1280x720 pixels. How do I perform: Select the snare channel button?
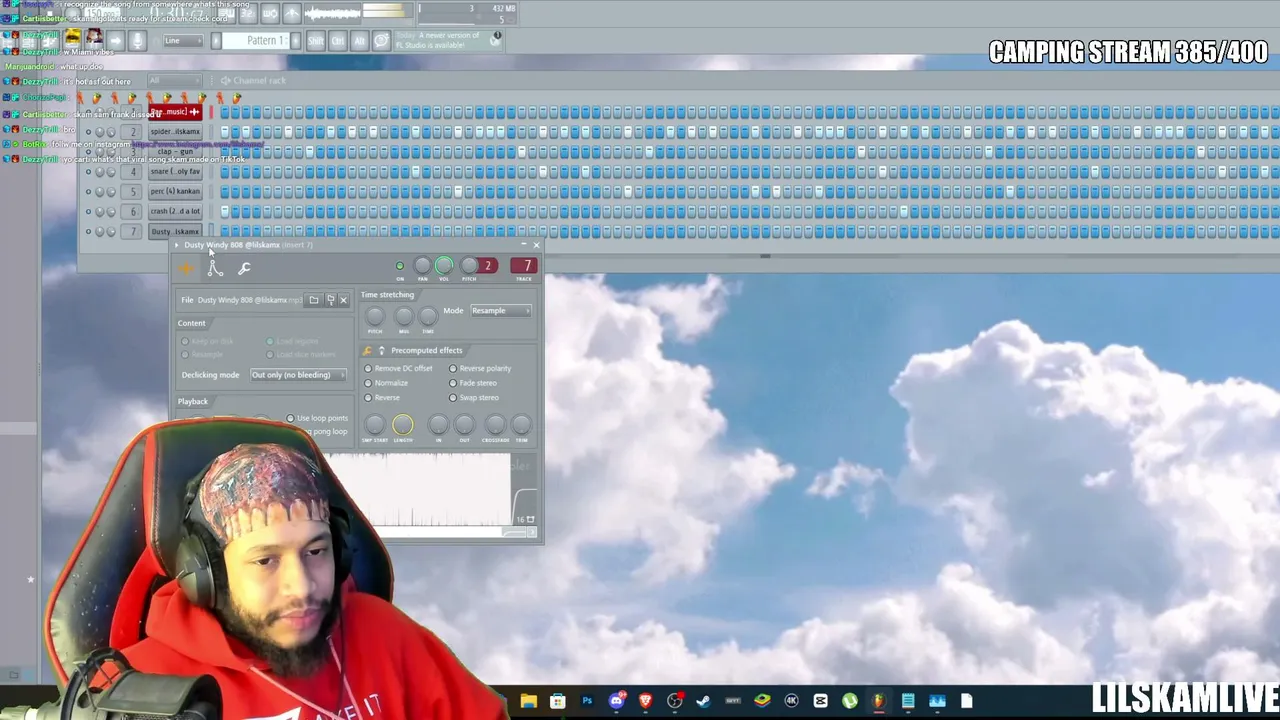(x=175, y=172)
